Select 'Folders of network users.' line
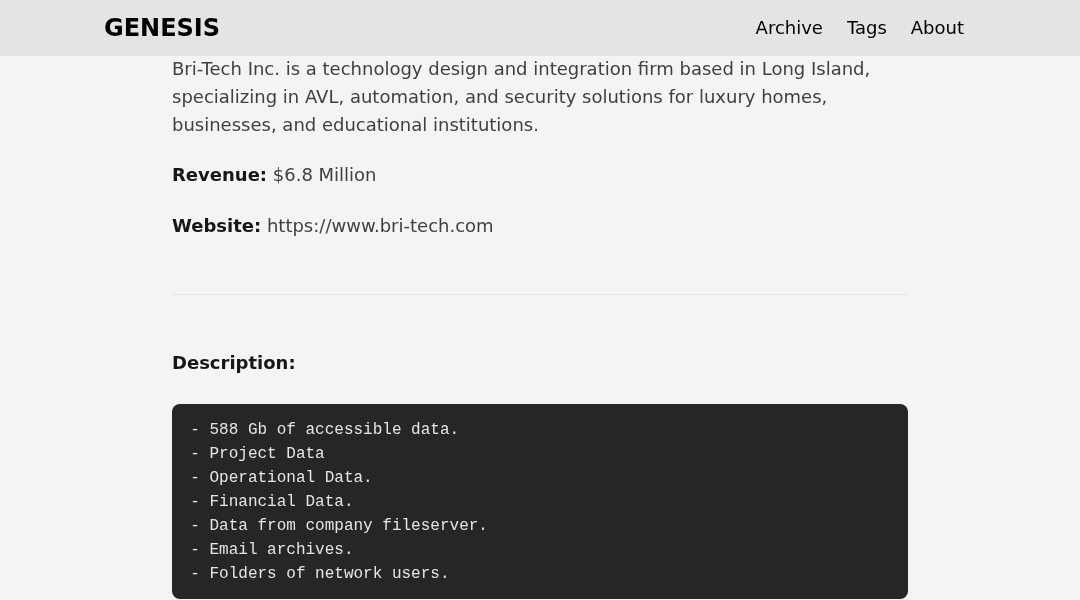The height and width of the screenshot is (600, 1080). [320, 573]
